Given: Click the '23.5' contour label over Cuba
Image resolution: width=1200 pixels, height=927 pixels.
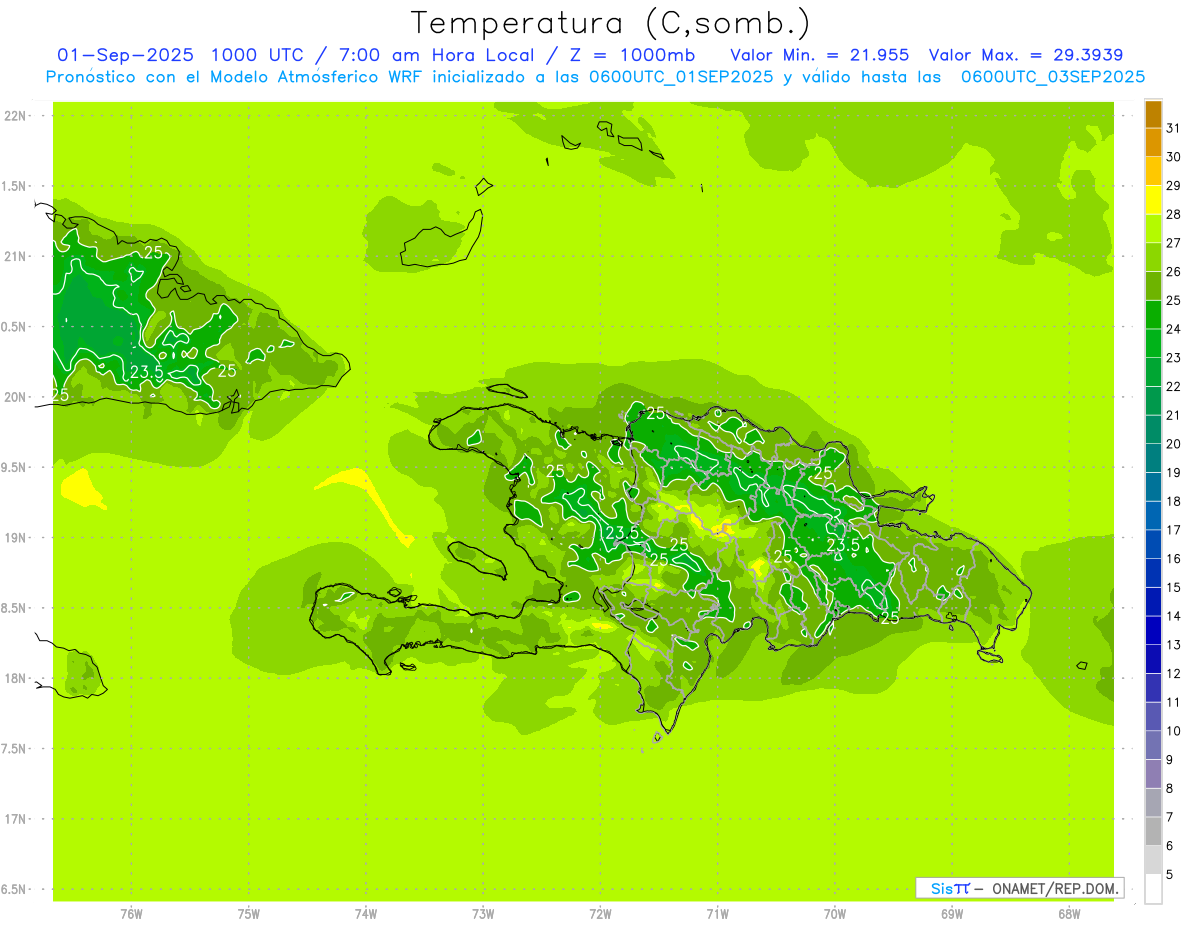Looking at the screenshot, I should (x=147, y=373).
